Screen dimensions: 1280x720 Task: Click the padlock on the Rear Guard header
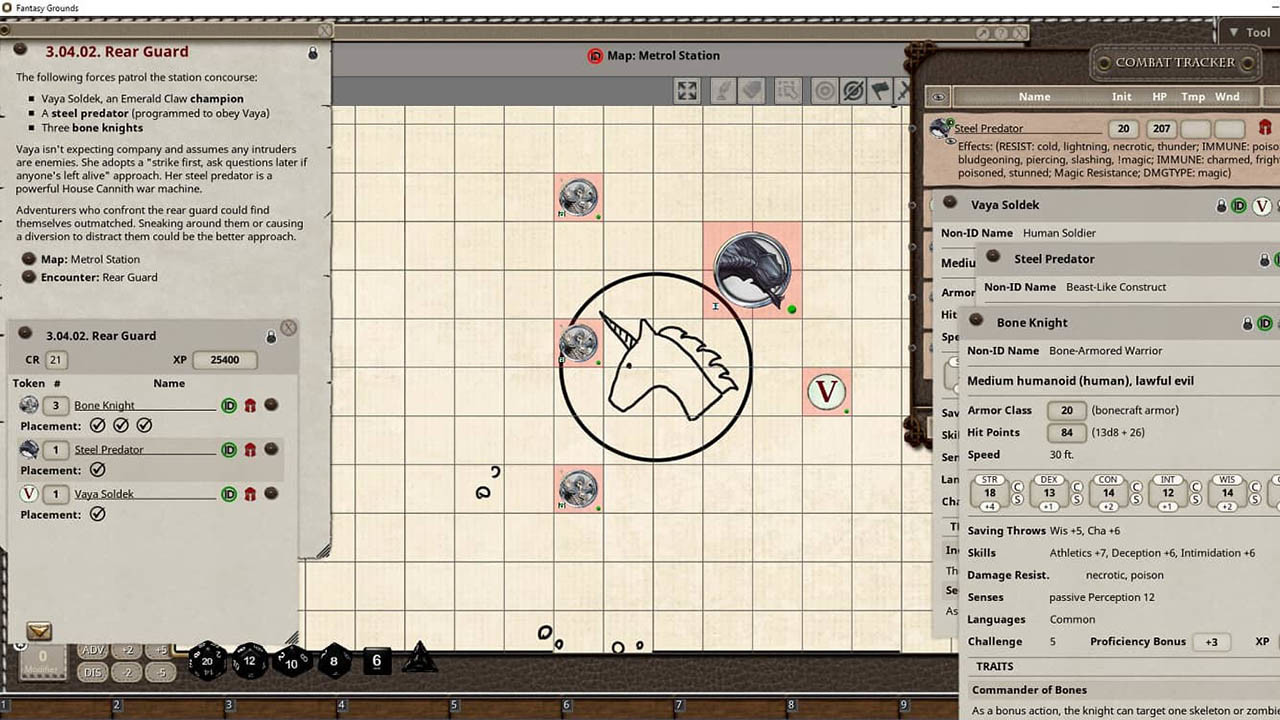pos(313,53)
